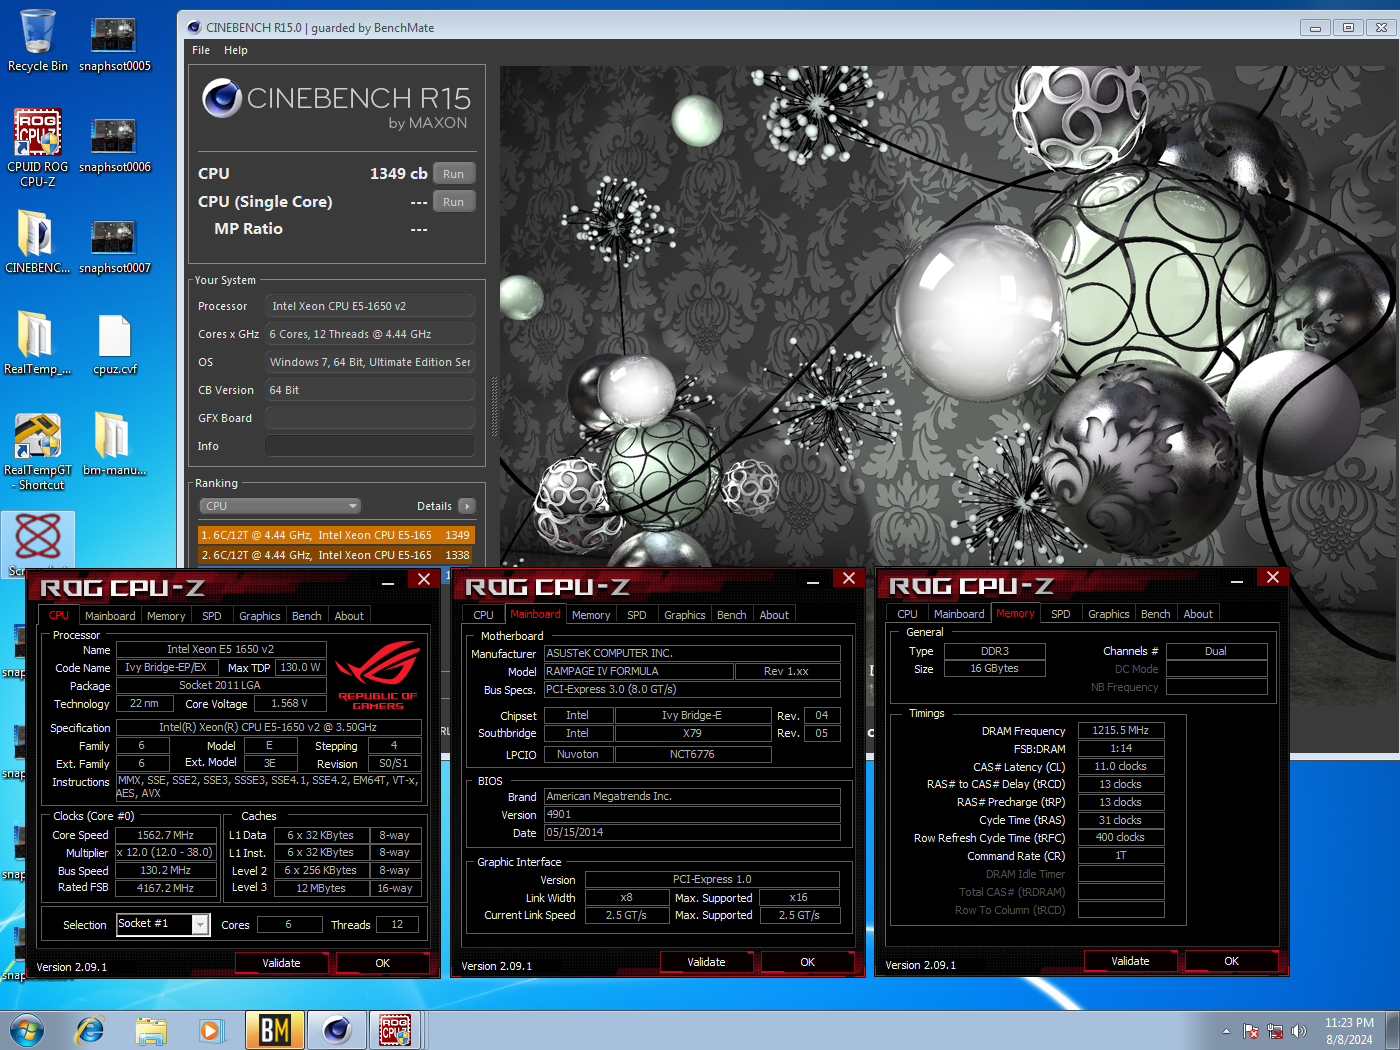Screen dimensions: 1400x1050
Task: Click Validate in right CPU-Z window
Action: (1131, 961)
